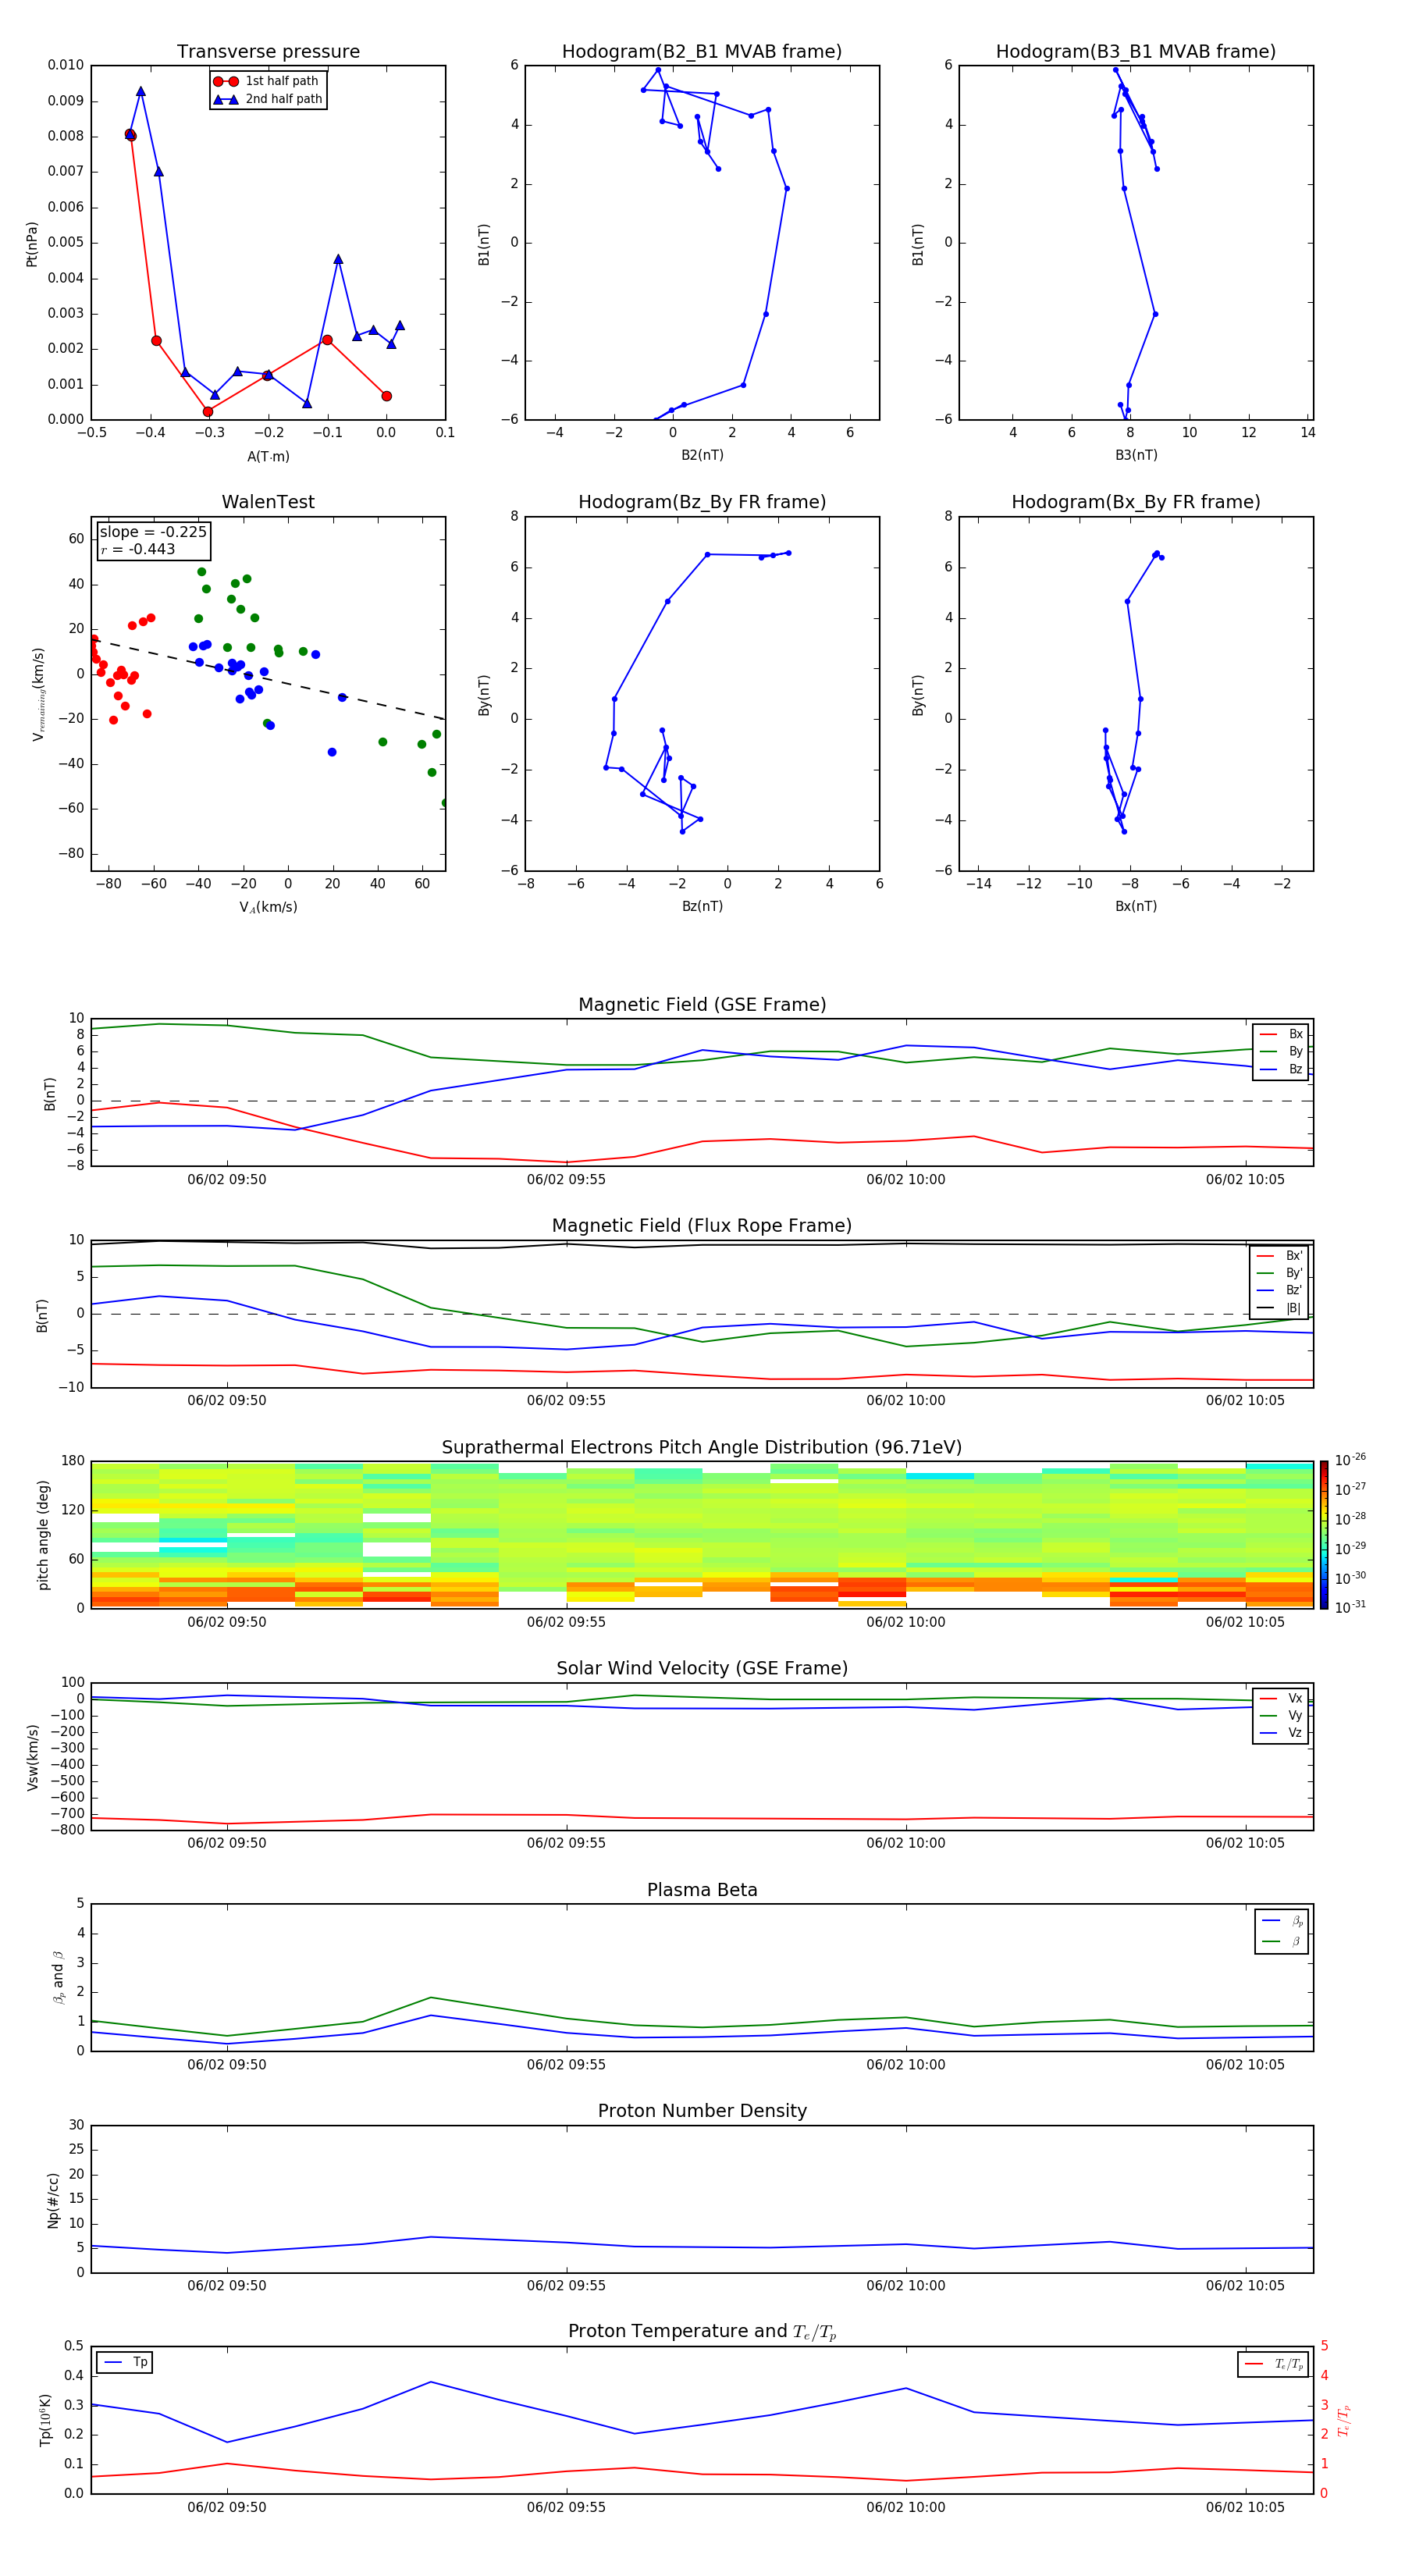The image size is (1405, 2576).
Task: Click the 'Transverse pressure' plot title
Action: tap(268, 51)
